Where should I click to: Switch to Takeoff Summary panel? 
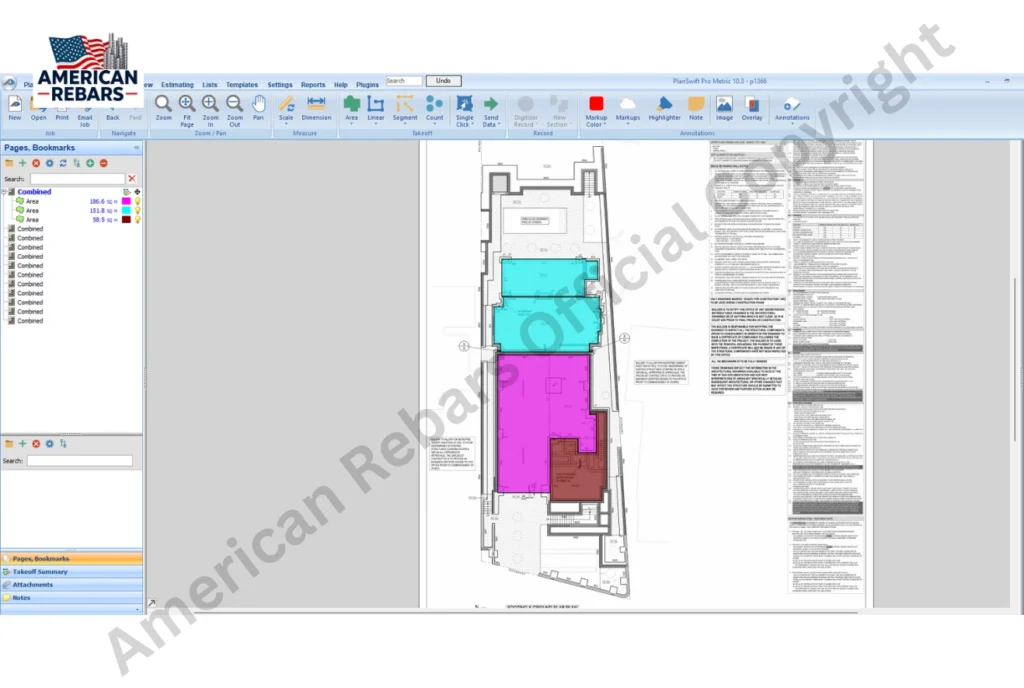coord(40,572)
